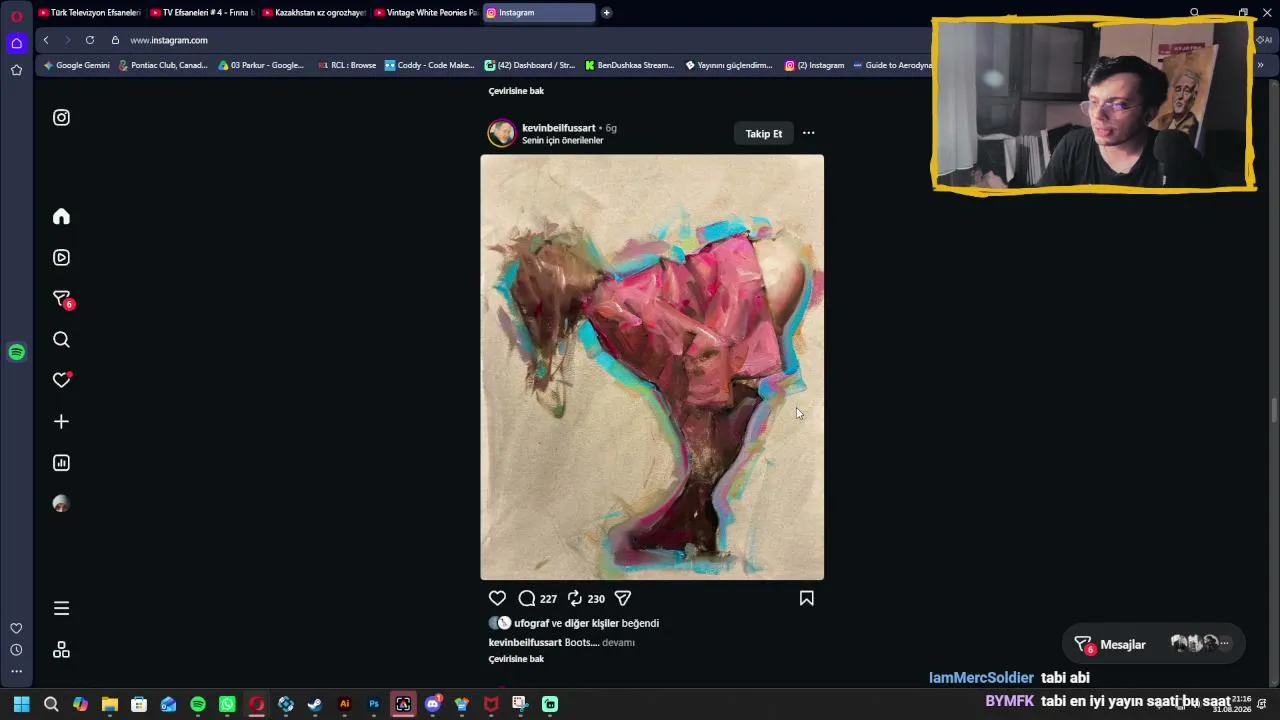
Task: Open the Windows Start menu
Action: pos(21,704)
